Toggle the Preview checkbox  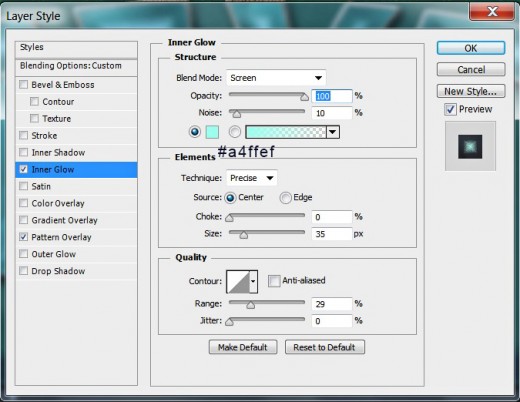(x=450, y=109)
